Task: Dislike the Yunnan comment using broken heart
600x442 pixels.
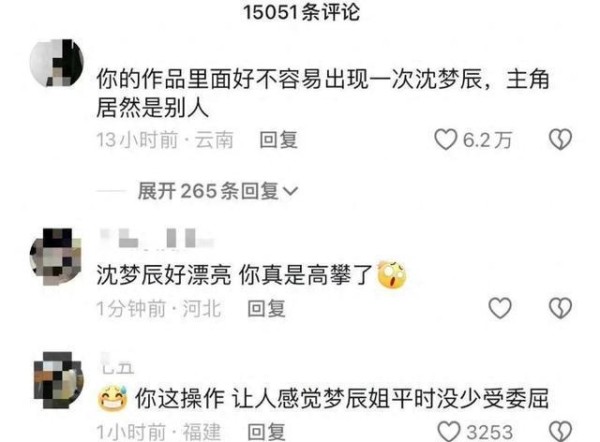Action: pyautogui.click(x=560, y=139)
